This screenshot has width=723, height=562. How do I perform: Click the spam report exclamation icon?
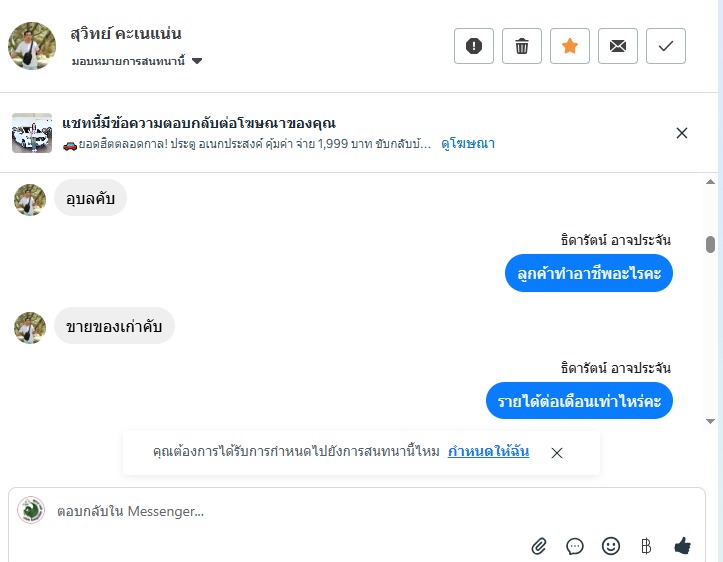474,46
